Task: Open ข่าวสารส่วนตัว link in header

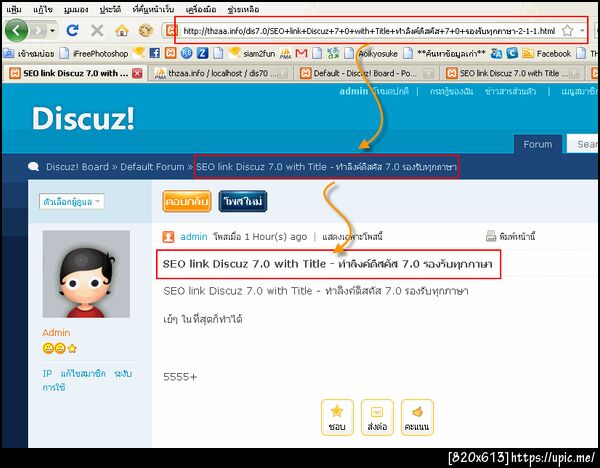Action: click(510, 91)
